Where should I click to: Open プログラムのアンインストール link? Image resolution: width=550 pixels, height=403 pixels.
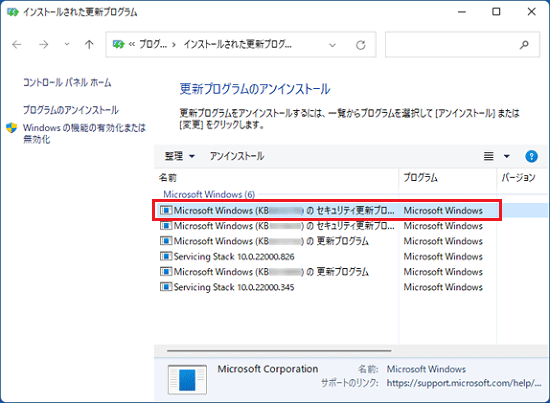71,110
